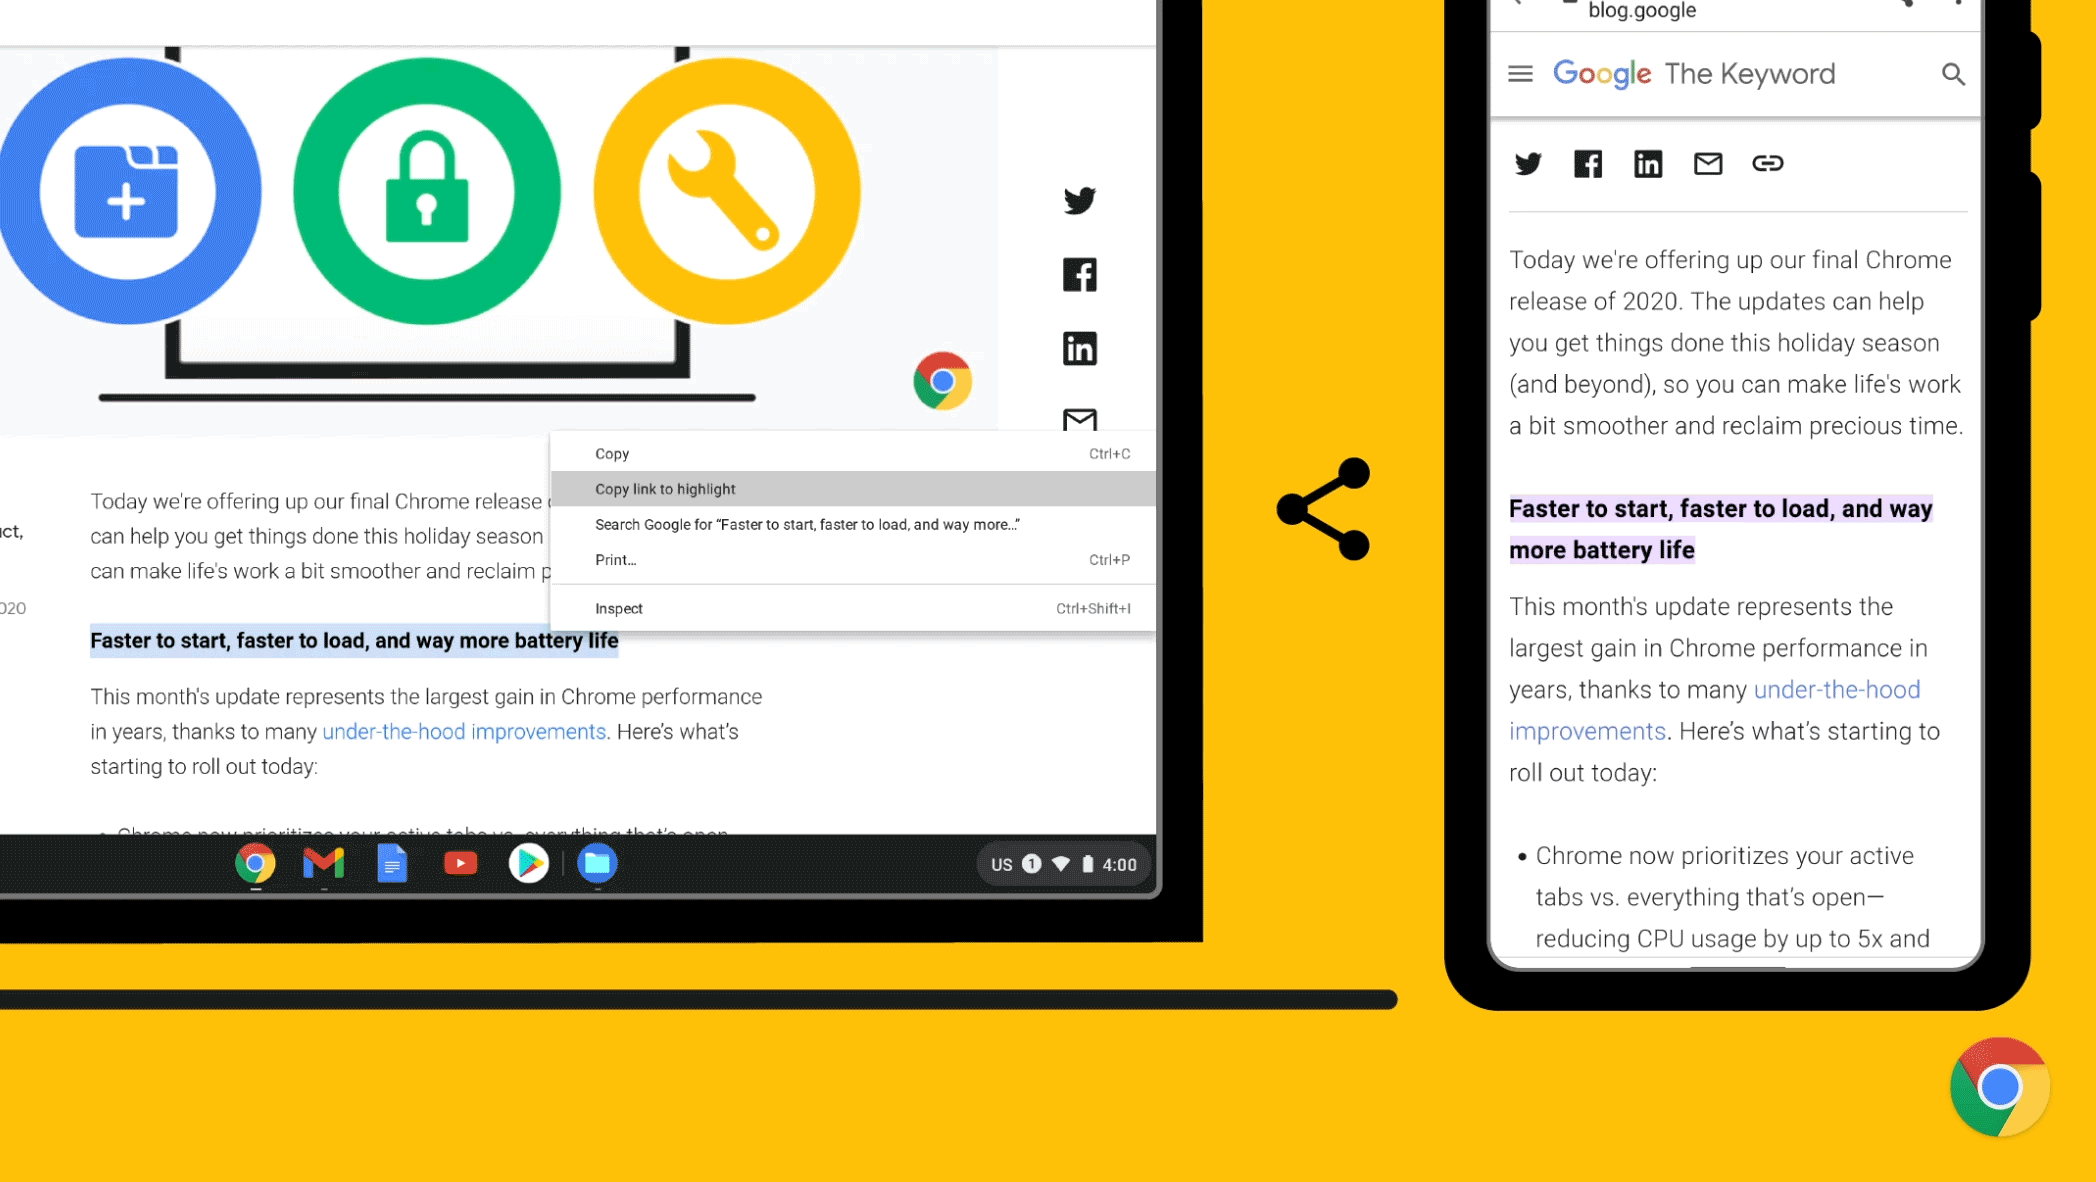Toggle battery status display
The image size is (2096, 1182).
coord(1087,862)
